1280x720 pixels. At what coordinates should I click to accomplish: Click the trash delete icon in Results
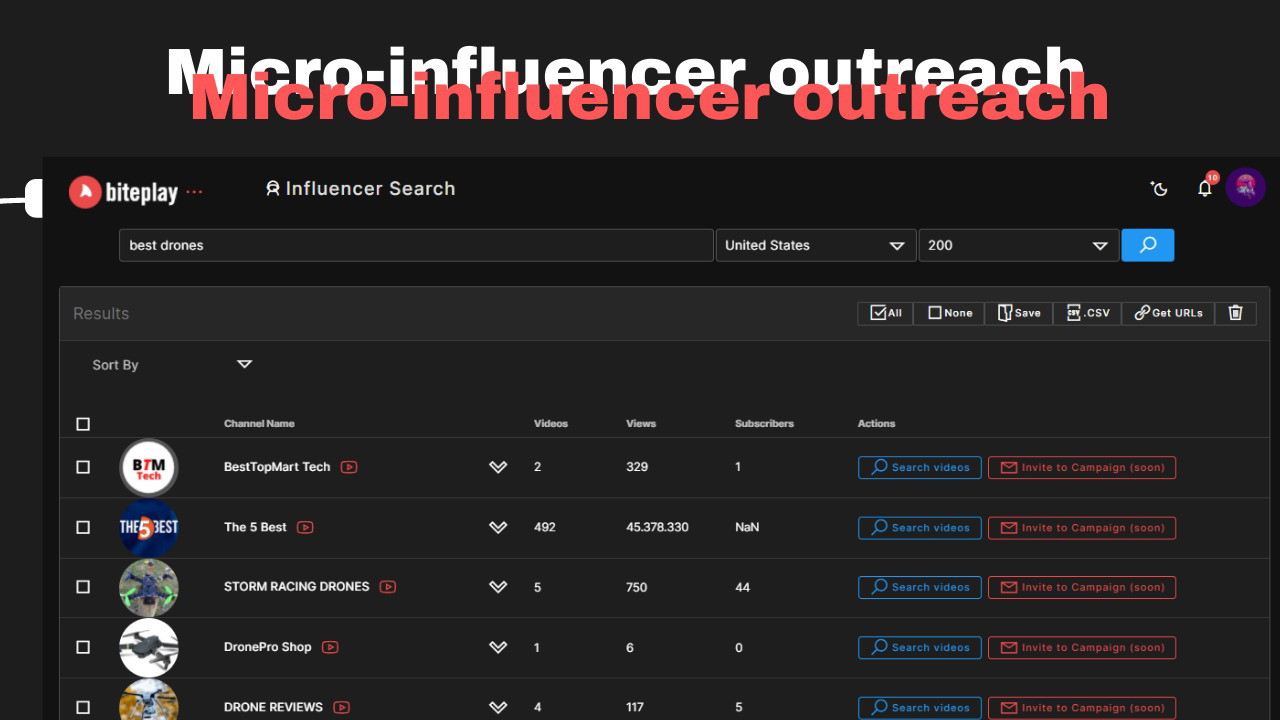[1235, 313]
